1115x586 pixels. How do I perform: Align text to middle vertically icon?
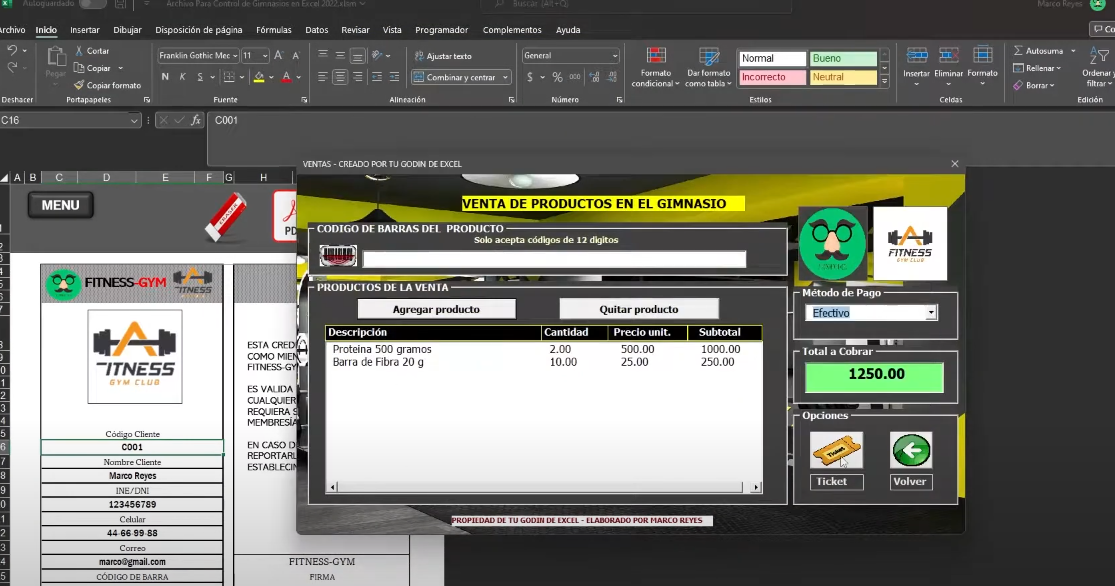point(340,55)
